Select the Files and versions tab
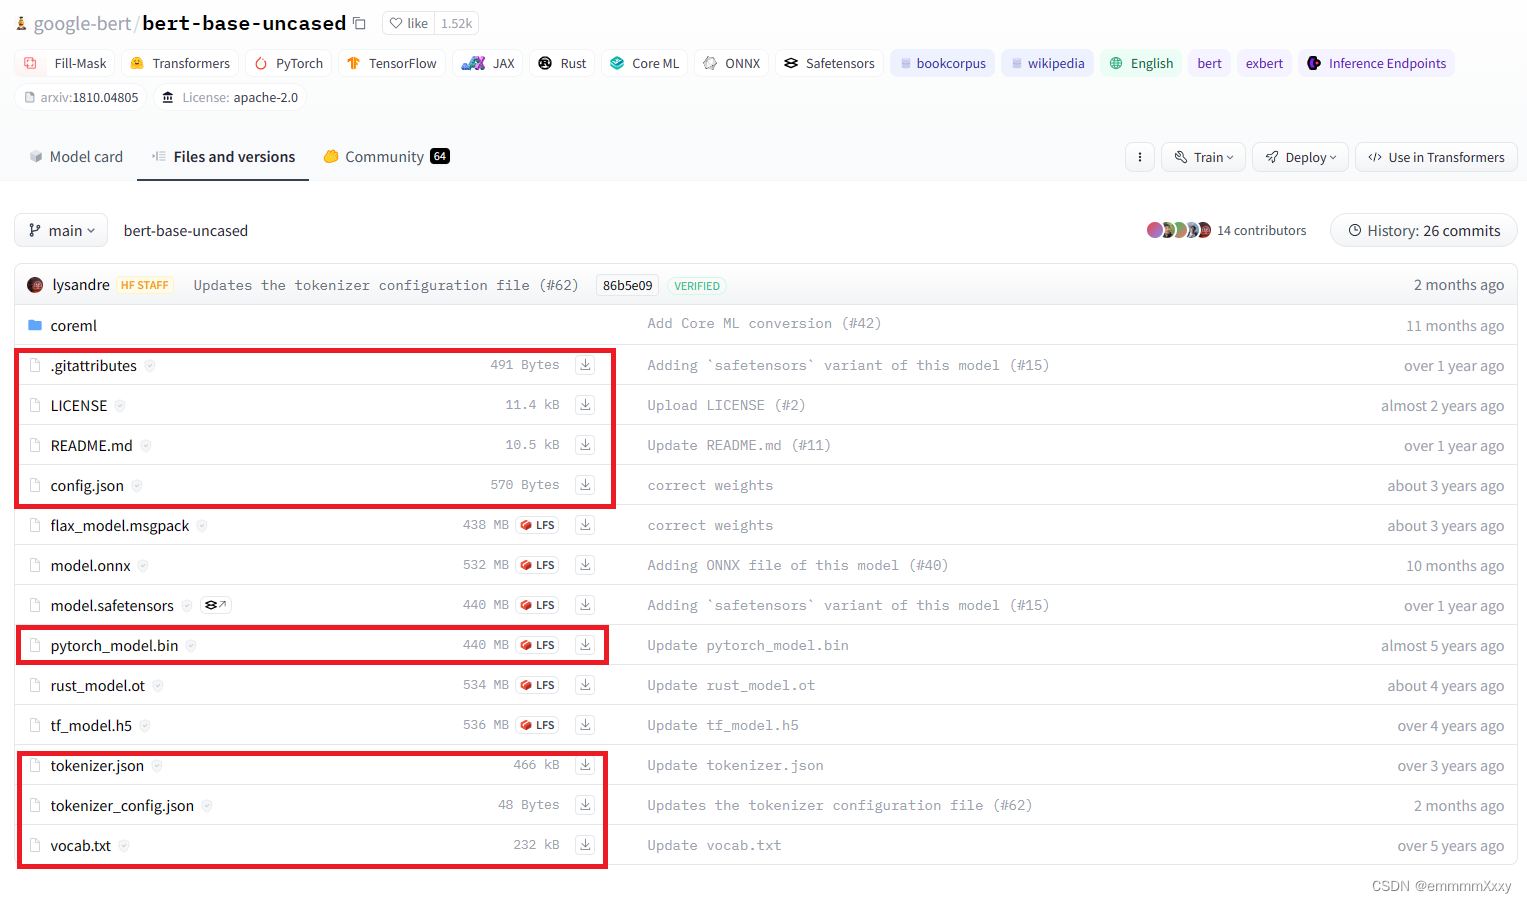1527x903 pixels. 223,157
